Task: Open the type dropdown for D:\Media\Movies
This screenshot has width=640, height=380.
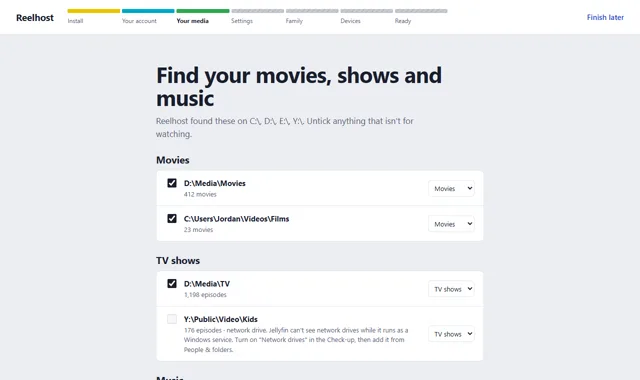Action: tap(451, 189)
